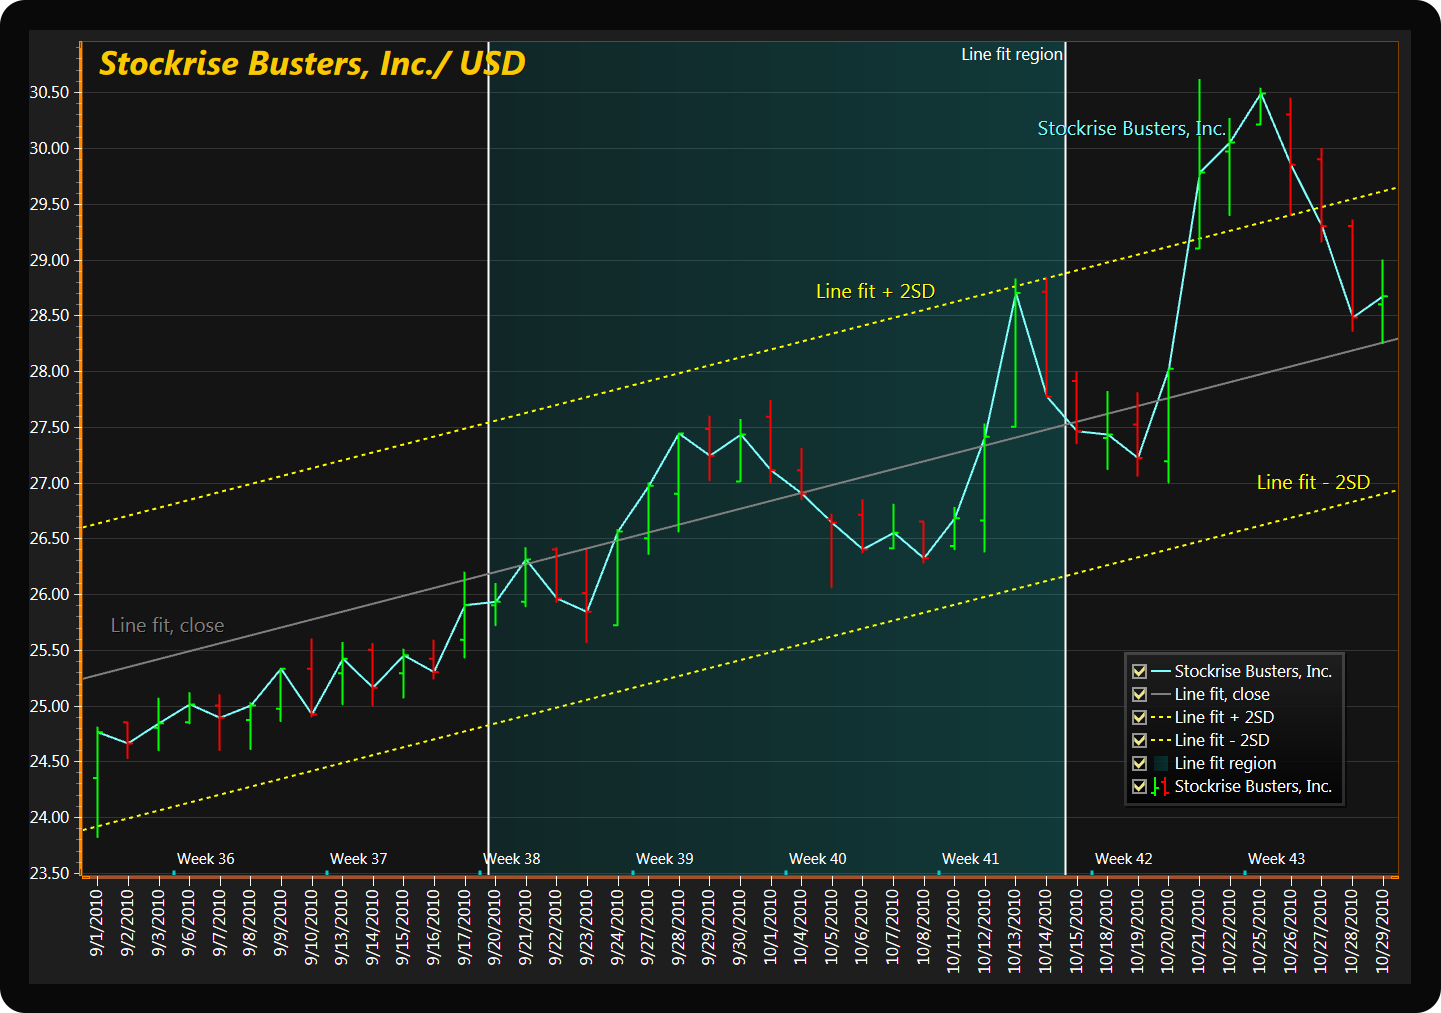The width and height of the screenshot is (1441, 1013).
Task: Click the chart title Stockrise Busters, Inc./ USD
Action: pyautogui.click(x=312, y=64)
